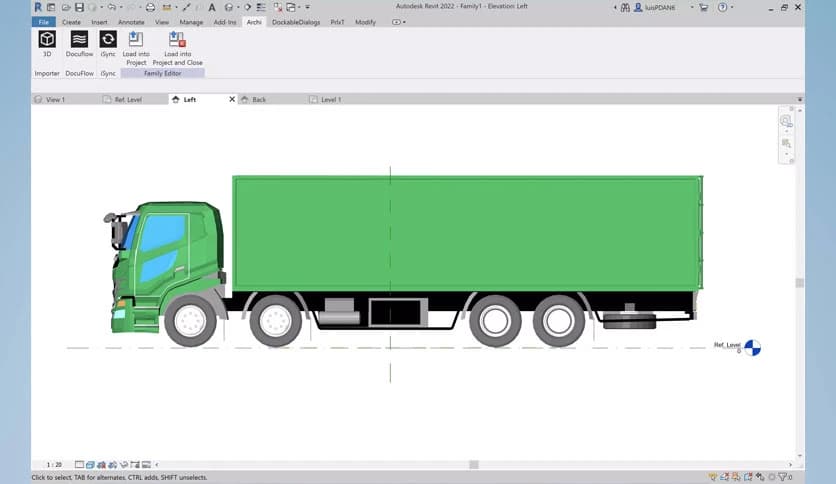The height and width of the screenshot is (484, 836).
Task: Switch to the DockableDialogs ribbon tab
Action: coord(296,22)
